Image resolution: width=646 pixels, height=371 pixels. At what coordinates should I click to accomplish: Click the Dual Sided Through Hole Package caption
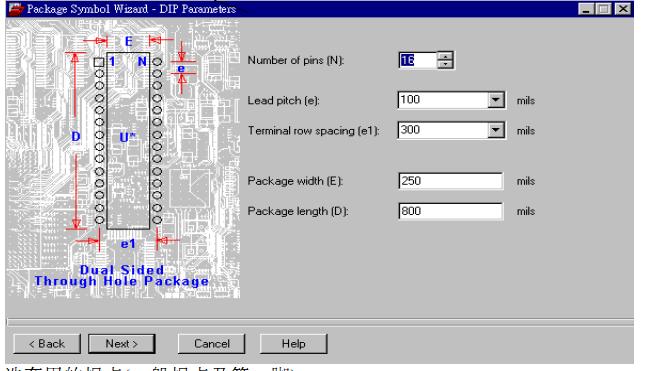pos(122,275)
